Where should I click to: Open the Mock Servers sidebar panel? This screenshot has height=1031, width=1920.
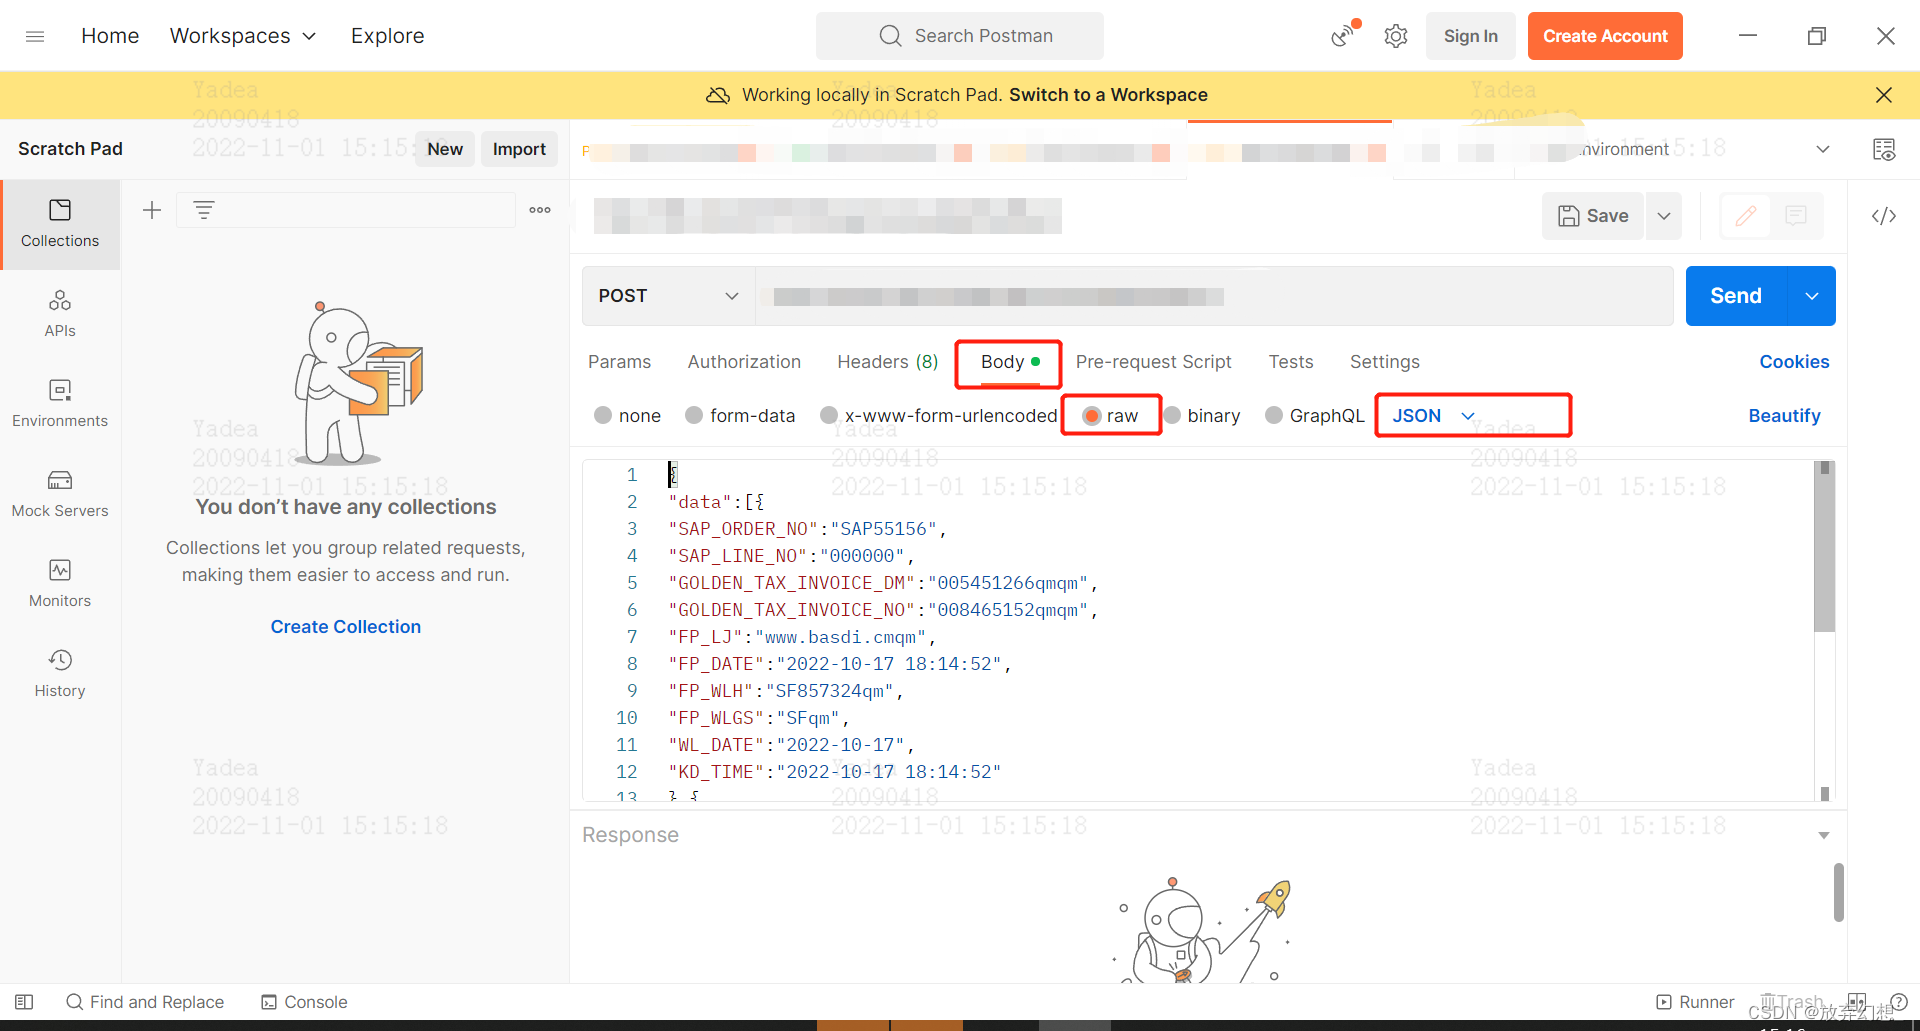(60, 494)
